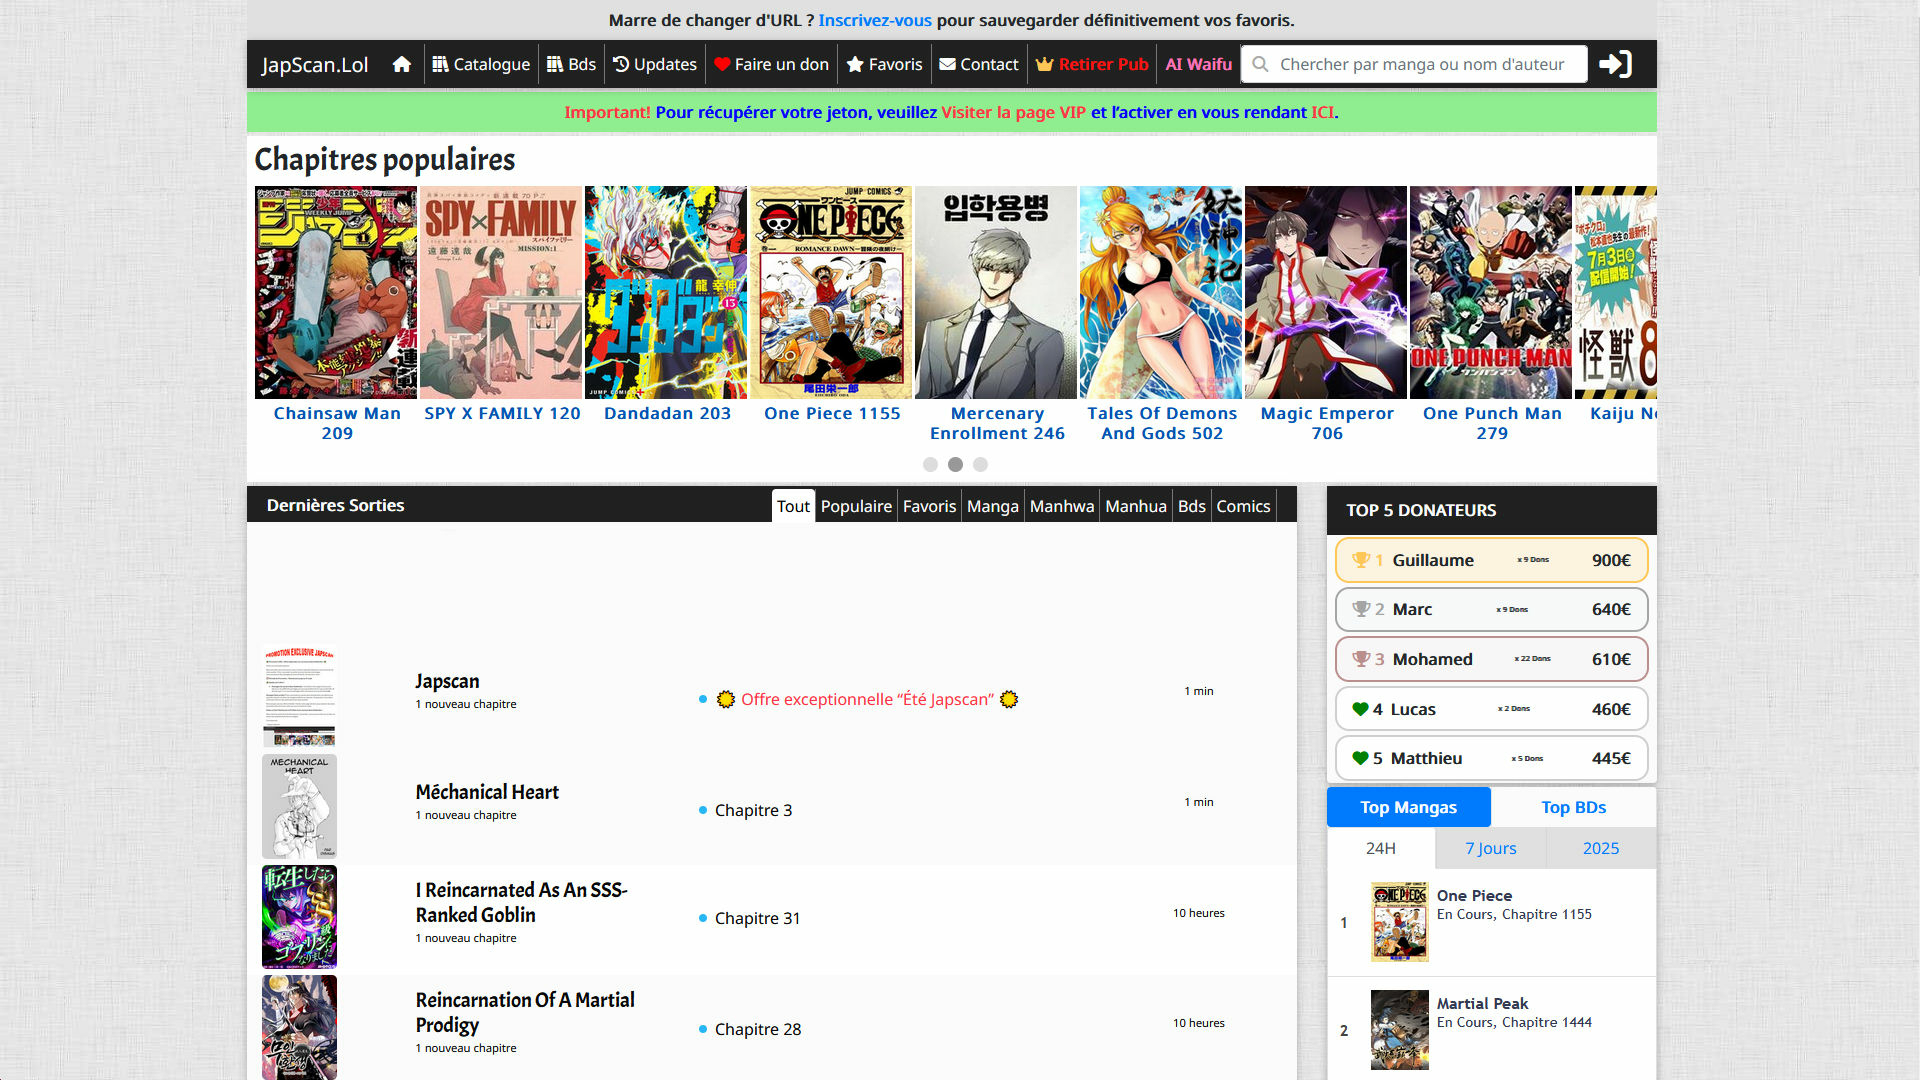Open the home icon in navbar
1920x1080 pixels.
click(x=402, y=64)
